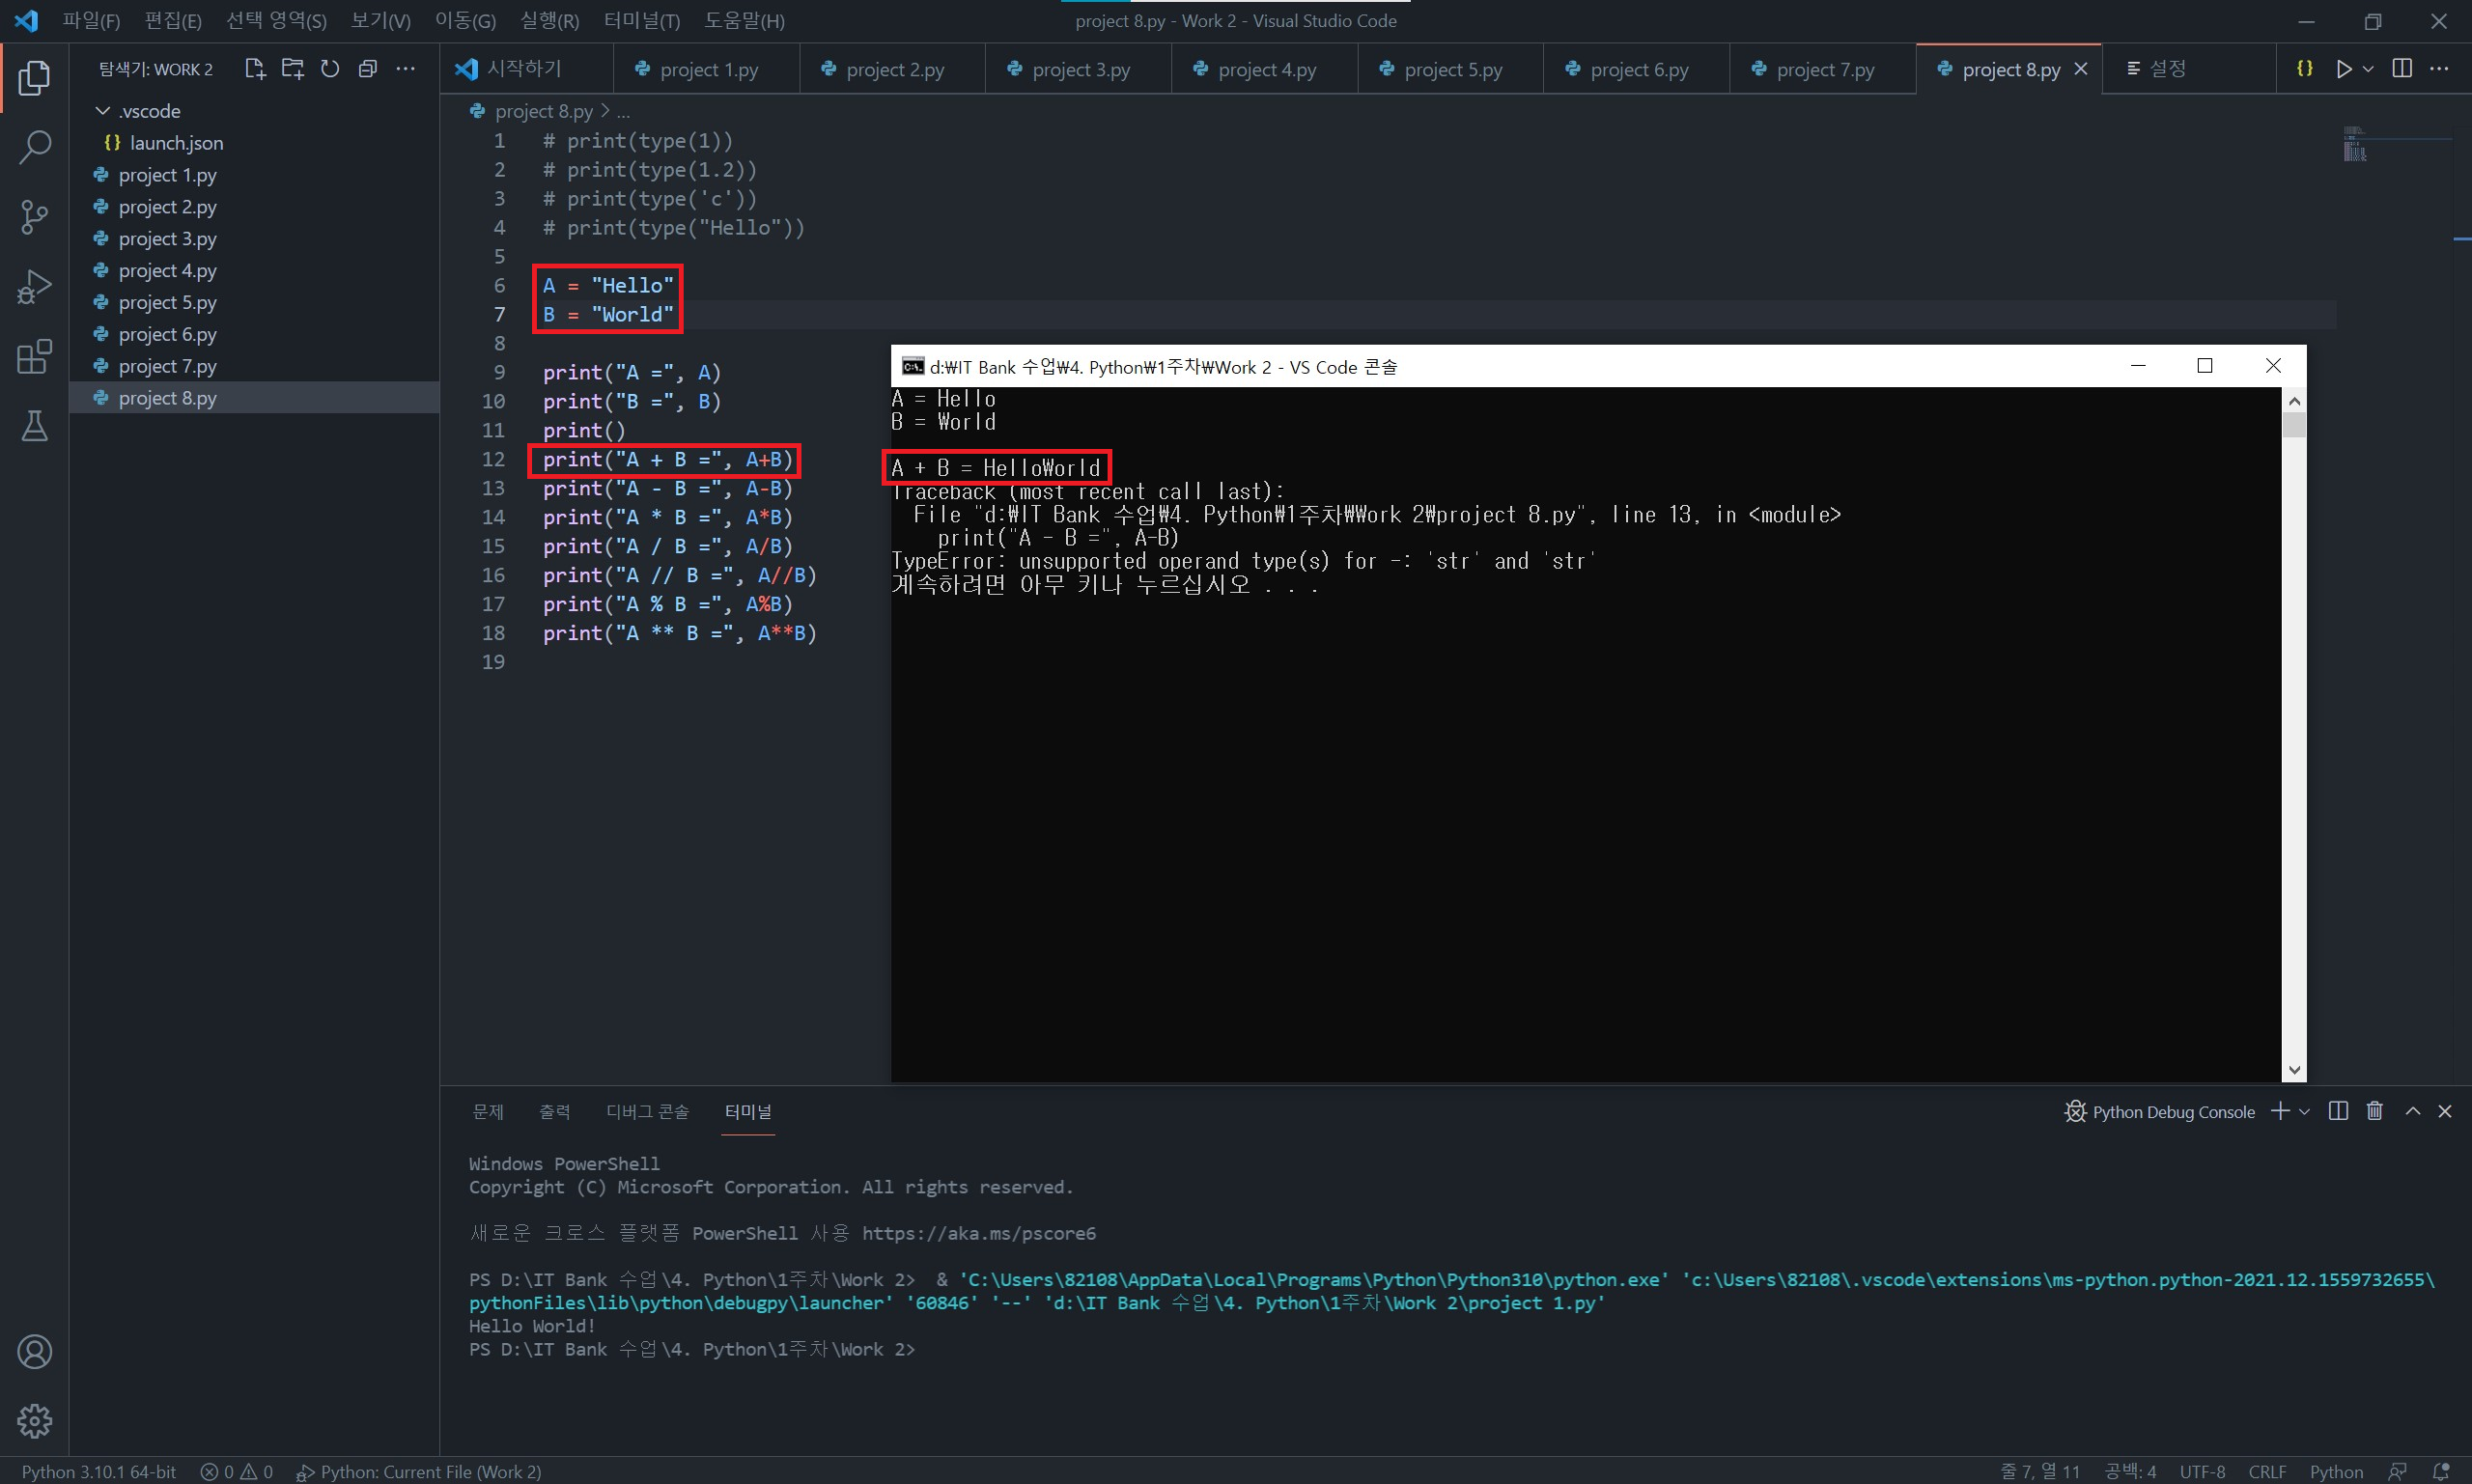The image size is (2472, 1484).
Task: Open the Testing flask icon view
Action: coord(34,427)
